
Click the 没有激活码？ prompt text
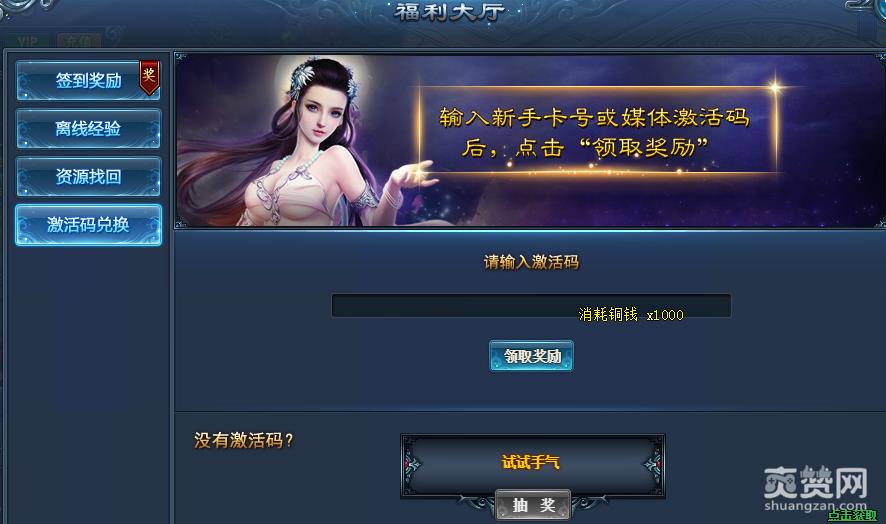pos(244,440)
